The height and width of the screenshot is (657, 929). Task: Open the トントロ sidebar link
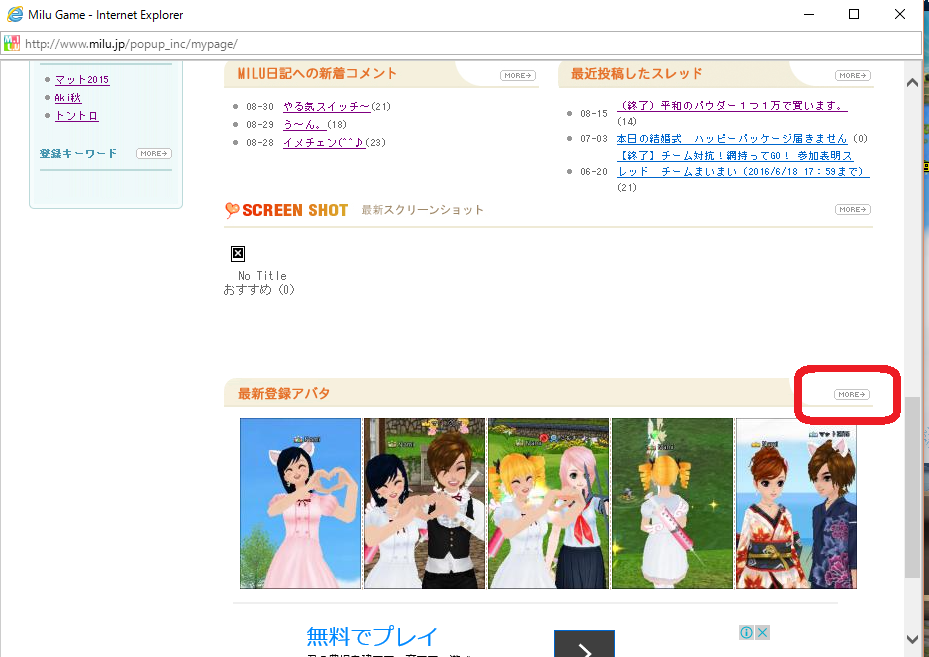click(76, 116)
